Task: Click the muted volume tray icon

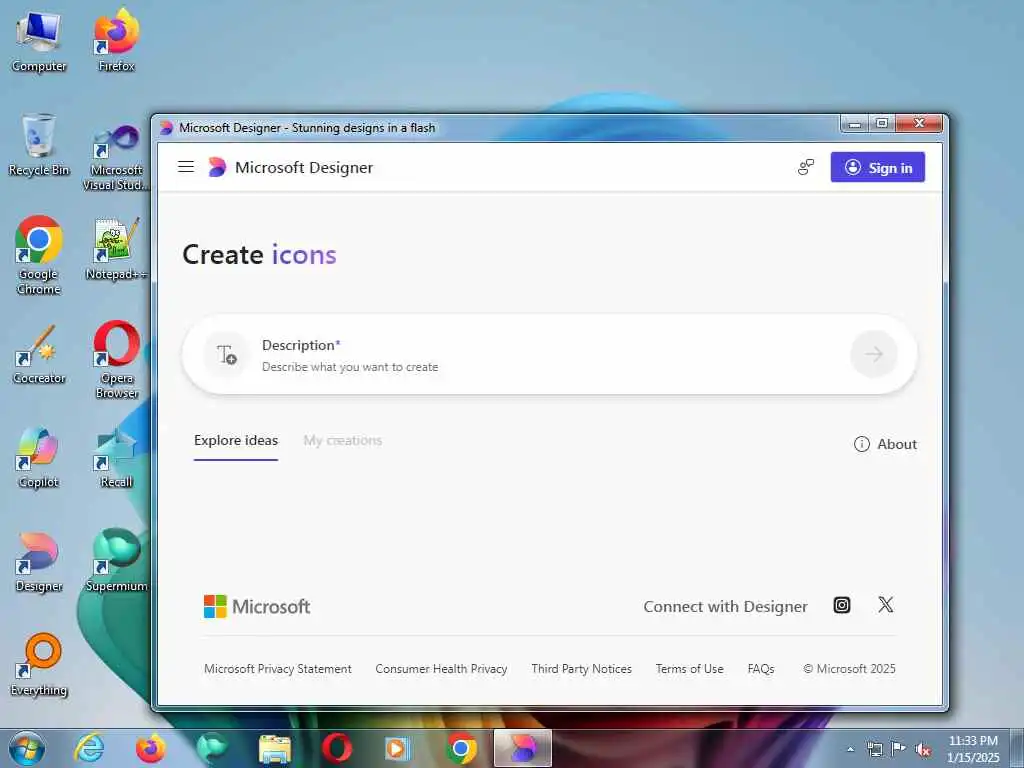Action: pos(923,750)
